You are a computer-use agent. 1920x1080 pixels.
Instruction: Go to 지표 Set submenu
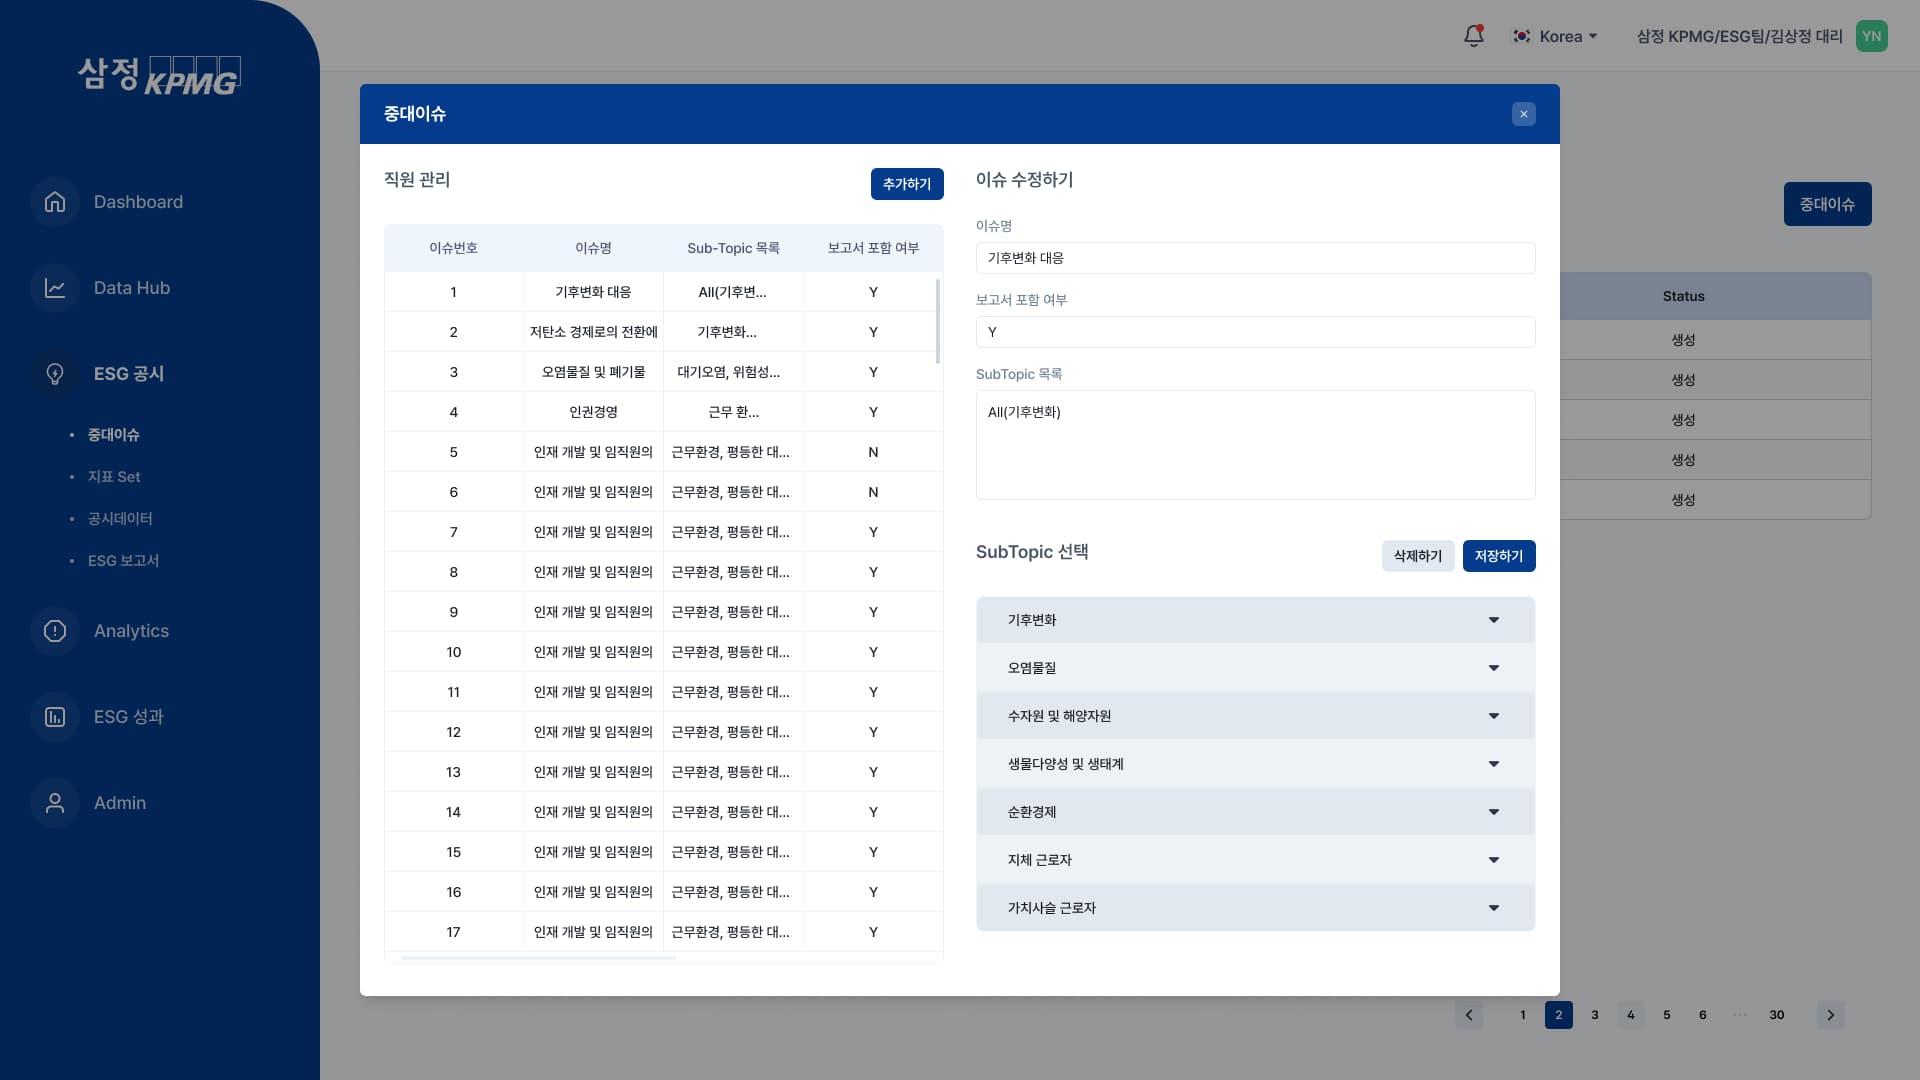click(x=114, y=477)
